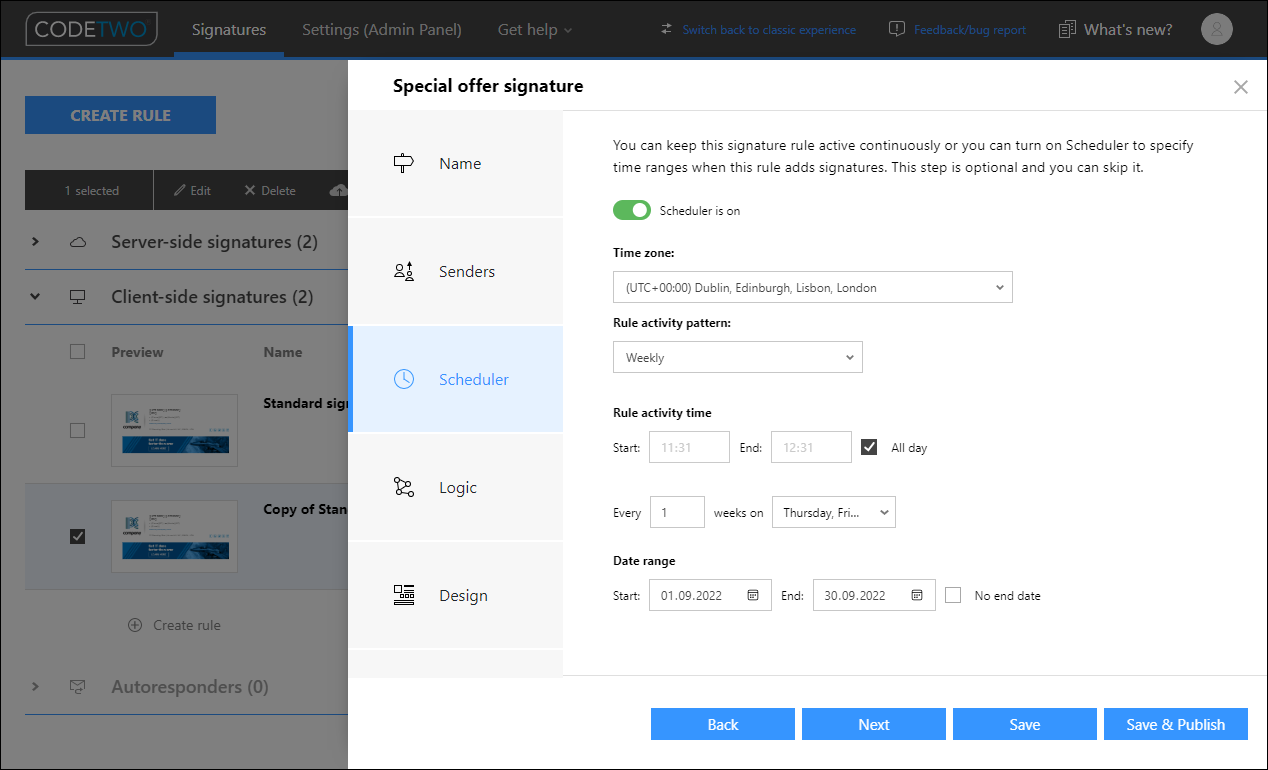1268x770 pixels.
Task: Click the Edit button in toolbar
Action: [192, 190]
